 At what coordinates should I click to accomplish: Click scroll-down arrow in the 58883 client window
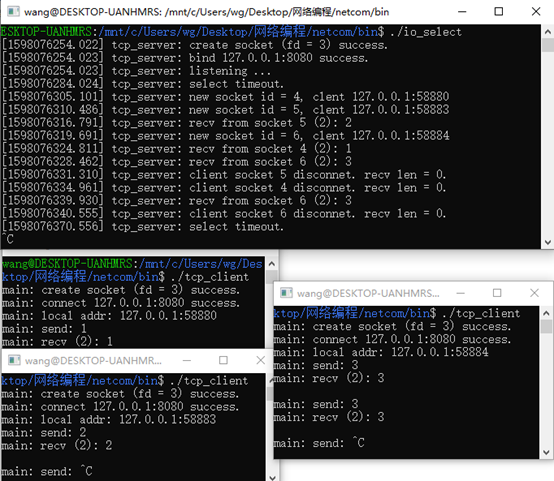(272, 477)
